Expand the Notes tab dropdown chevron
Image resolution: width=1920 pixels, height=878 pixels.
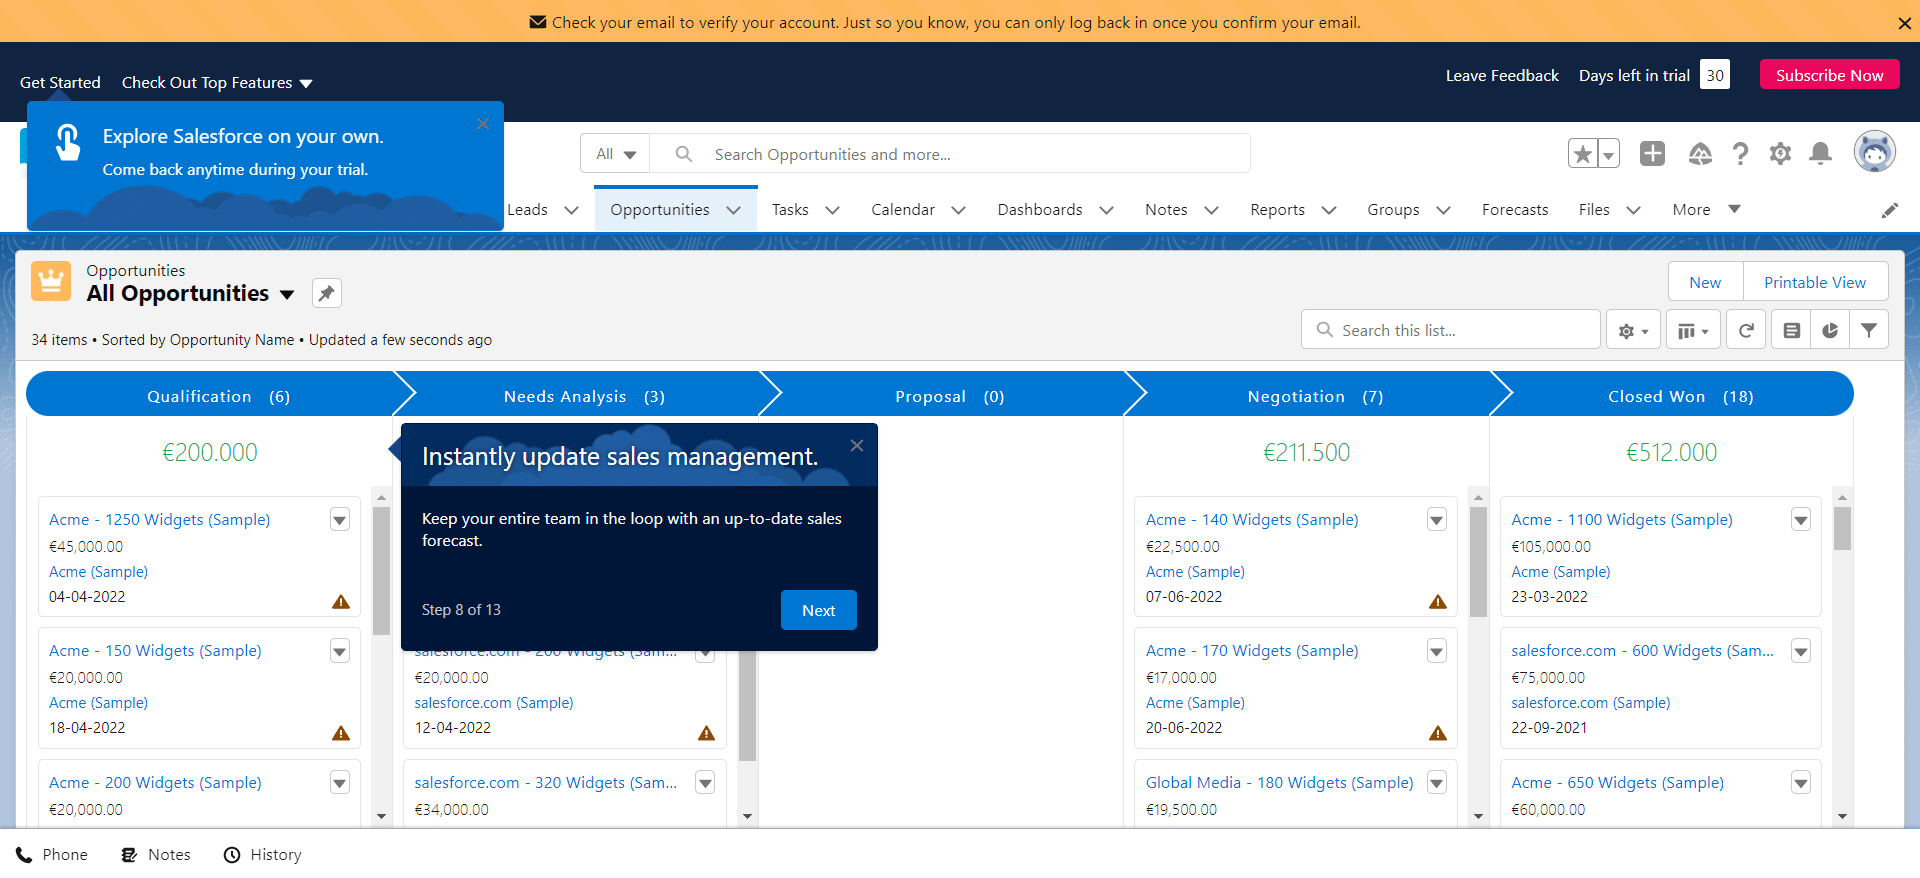1211,210
